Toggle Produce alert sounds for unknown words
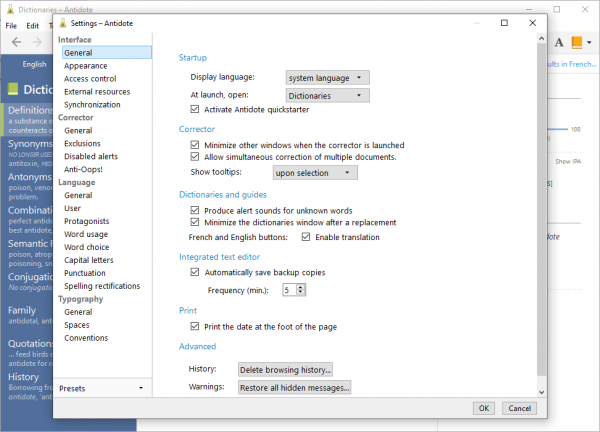Image resolution: width=600 pixels, height=432 pixels. click(195, 210)
